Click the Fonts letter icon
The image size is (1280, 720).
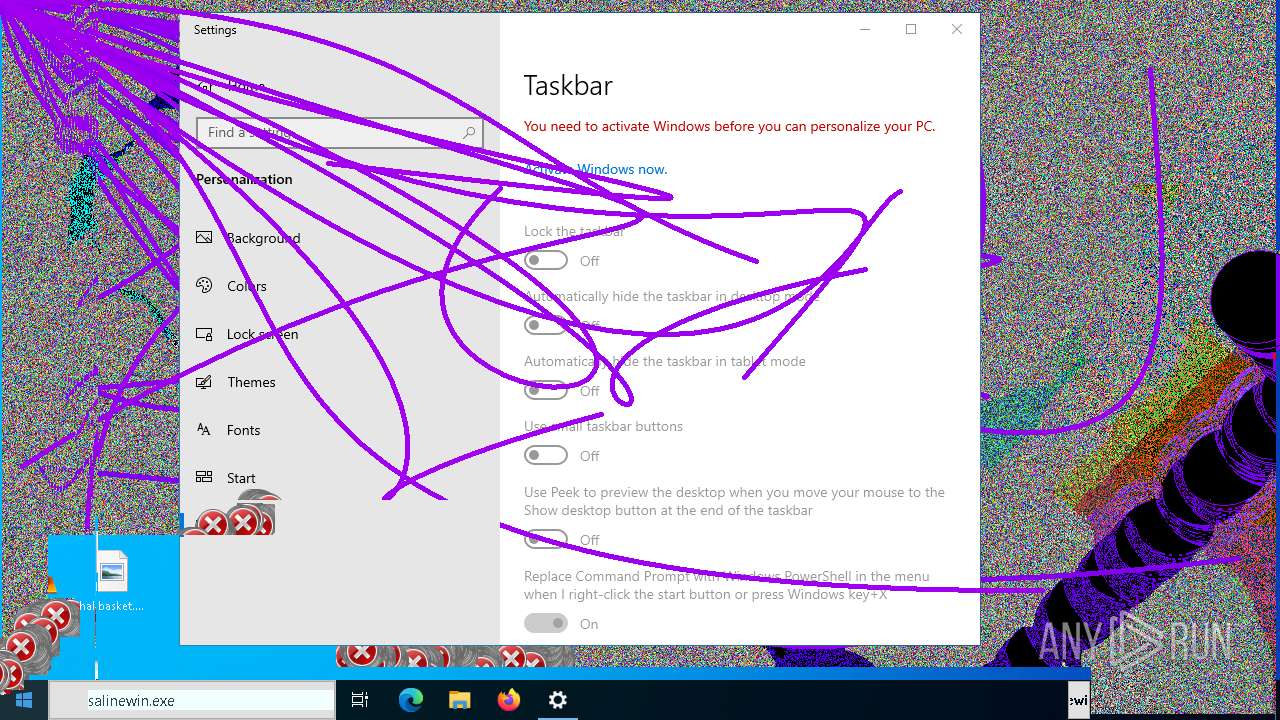204,430
